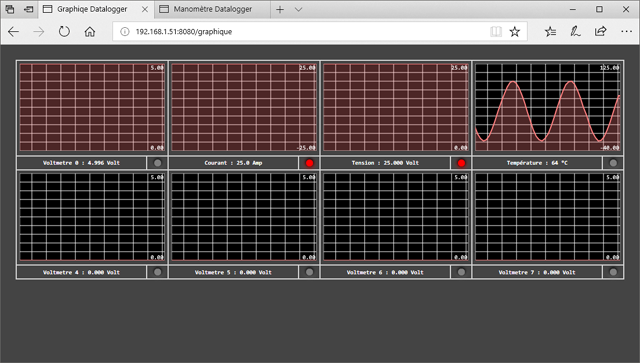
Task: Go back to the previous page
Action: tap(13, 31)
